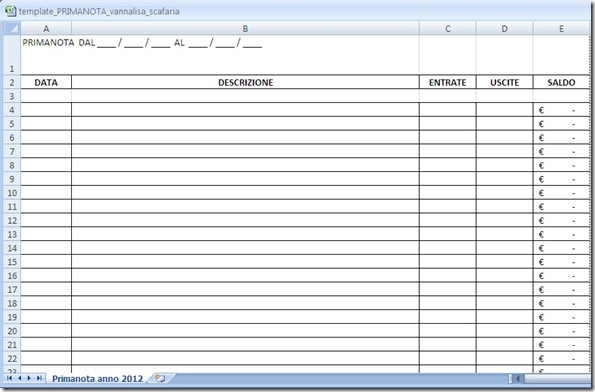Viewport: 595px width, 392px height.
Task: Click the empty USCITE cell in row 14
Action: 504,248
